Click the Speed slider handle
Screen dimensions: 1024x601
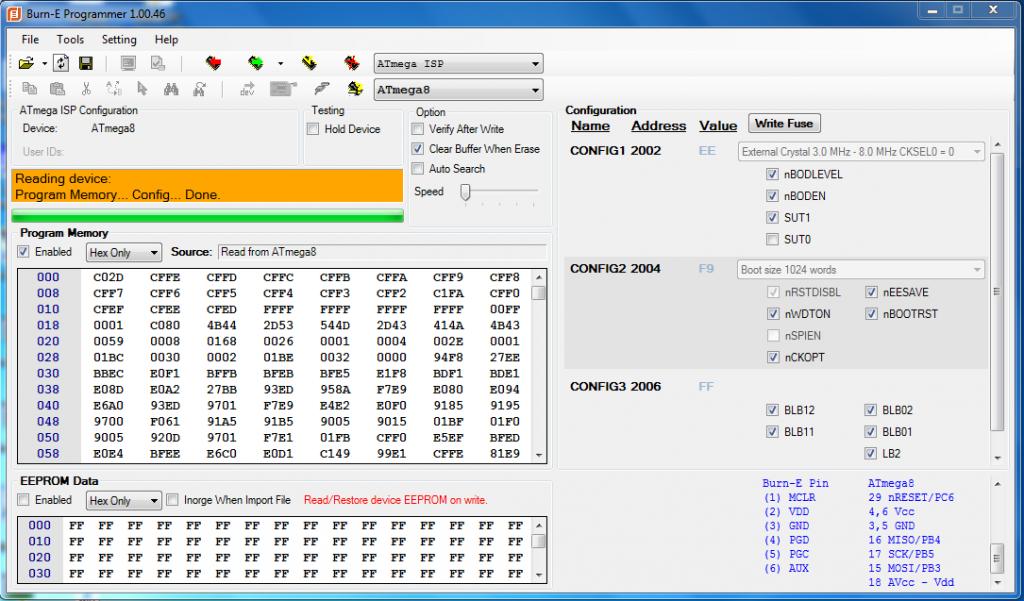point(465,192)
